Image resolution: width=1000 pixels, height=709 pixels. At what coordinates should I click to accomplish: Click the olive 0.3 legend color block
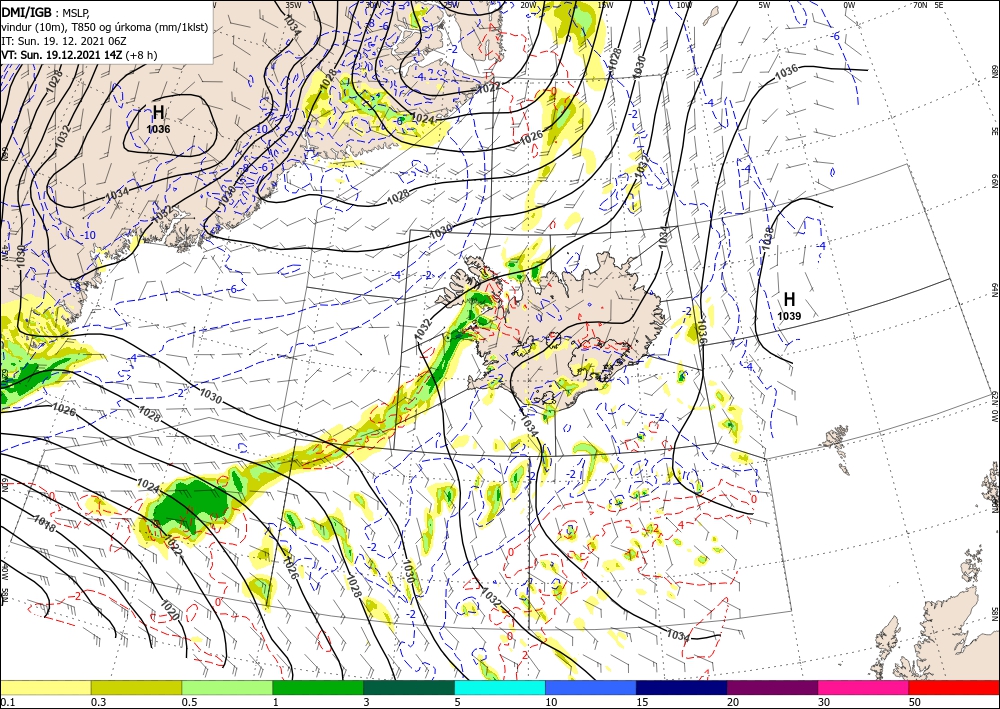136,687
